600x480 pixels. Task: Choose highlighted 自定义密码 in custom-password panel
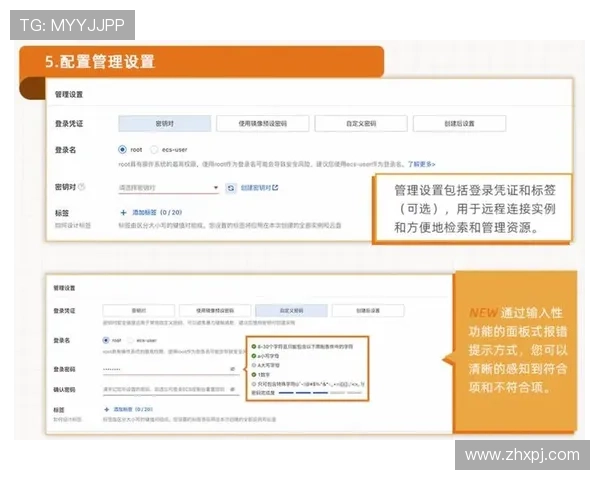[x=292, y=310]
